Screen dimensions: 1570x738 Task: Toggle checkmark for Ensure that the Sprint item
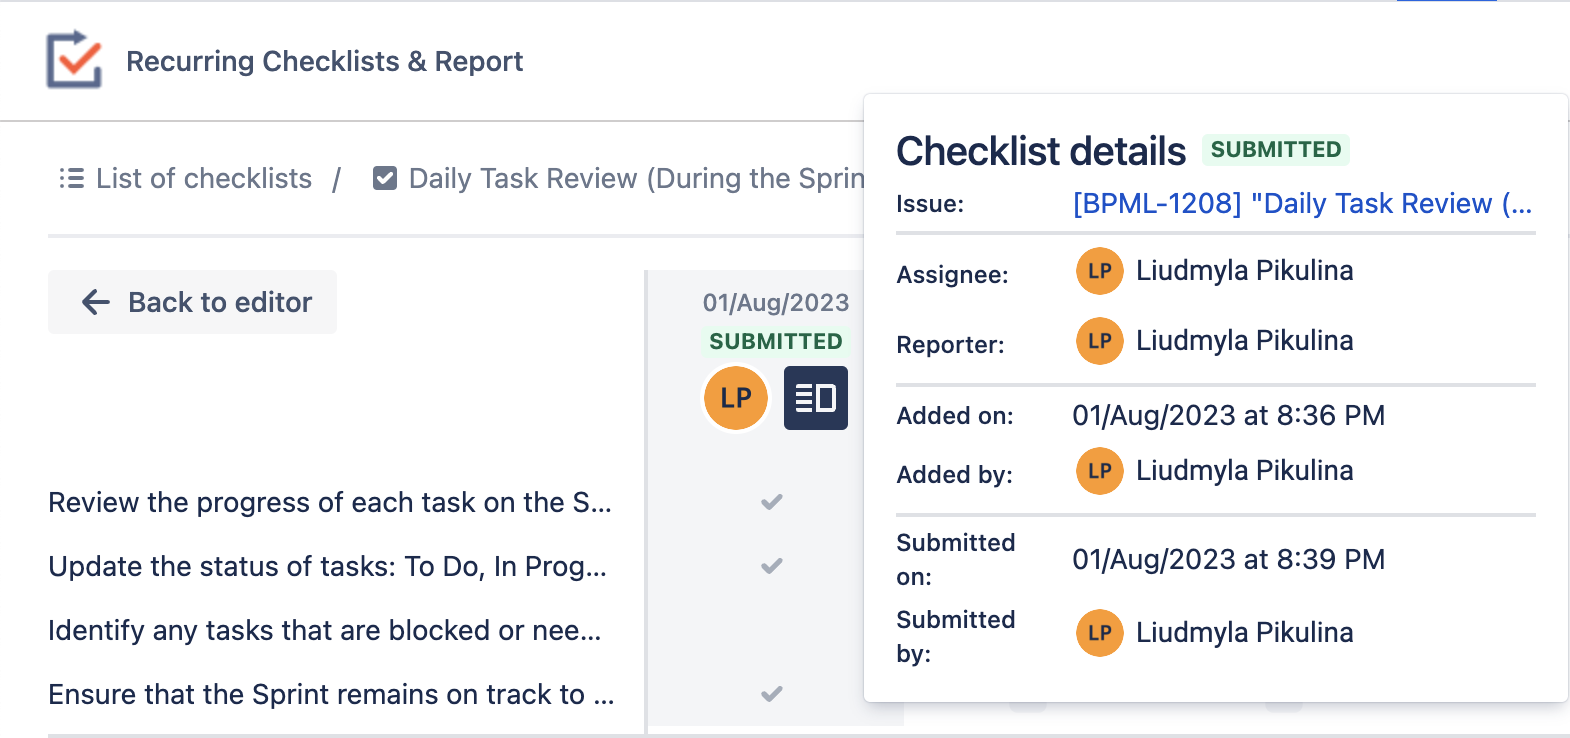click(x=771, y=694)
